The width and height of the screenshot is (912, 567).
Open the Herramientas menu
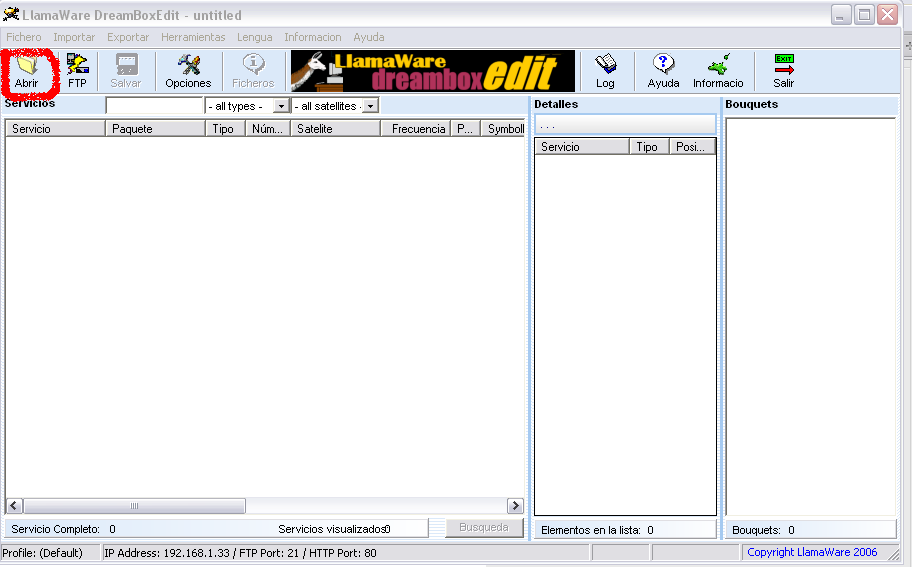[193, 37]
